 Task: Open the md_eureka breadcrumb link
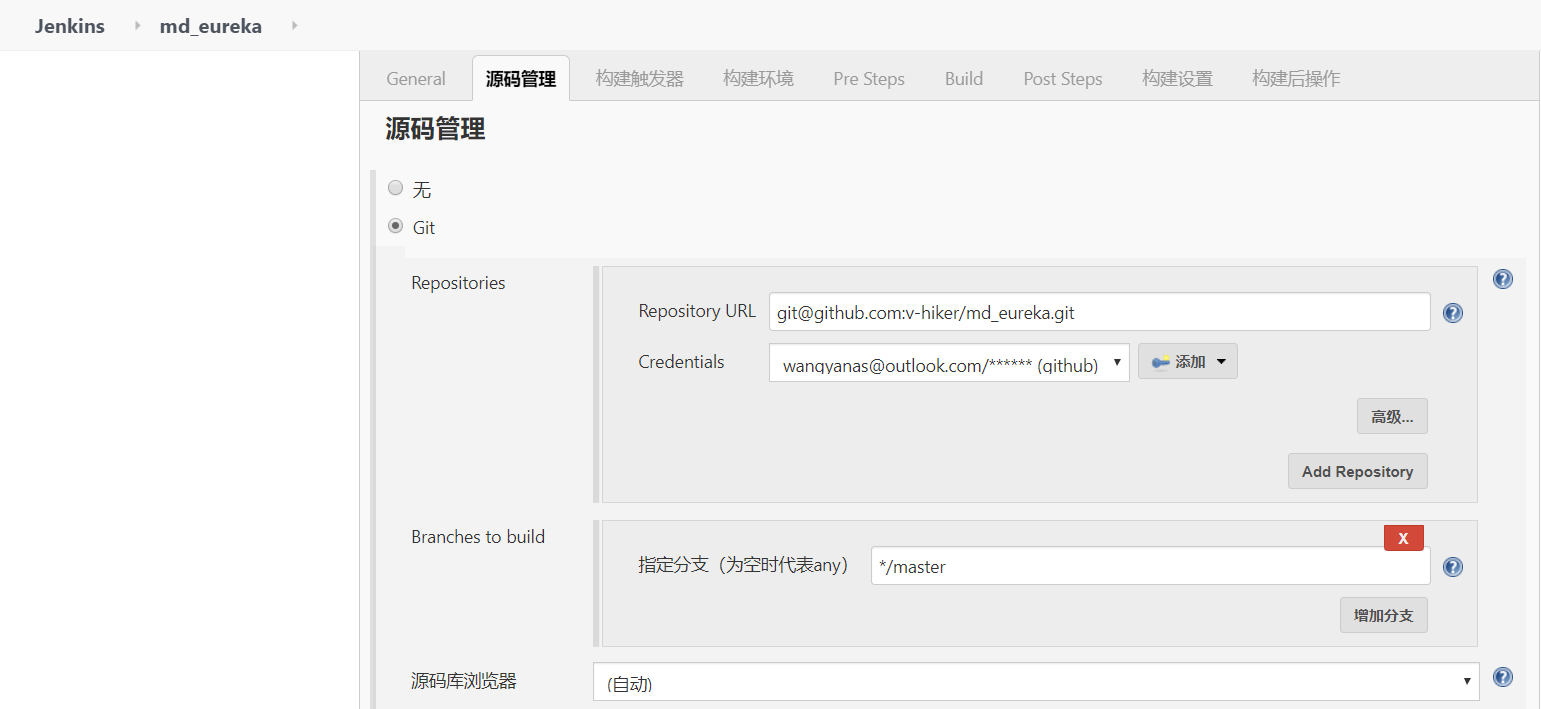pos(211,26)
